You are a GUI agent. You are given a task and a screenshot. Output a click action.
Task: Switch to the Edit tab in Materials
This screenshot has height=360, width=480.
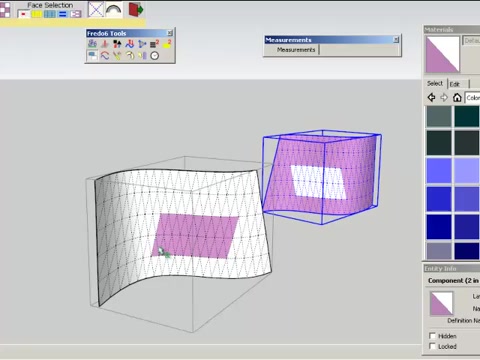click(455, 84)
